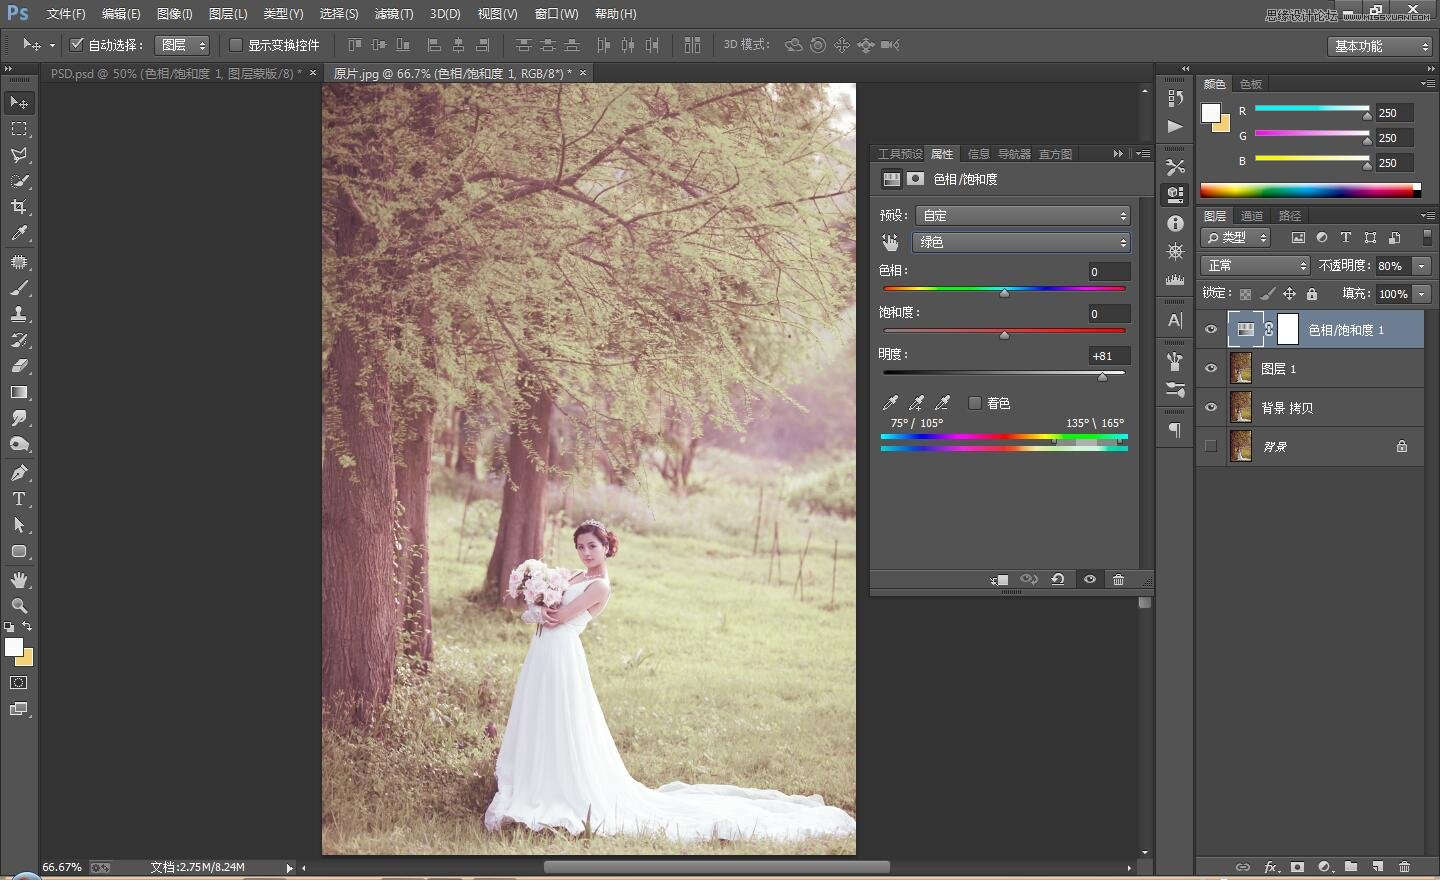Select the Zoom tool
Viewport: 1440px width, 880px height.
(19, 606)
